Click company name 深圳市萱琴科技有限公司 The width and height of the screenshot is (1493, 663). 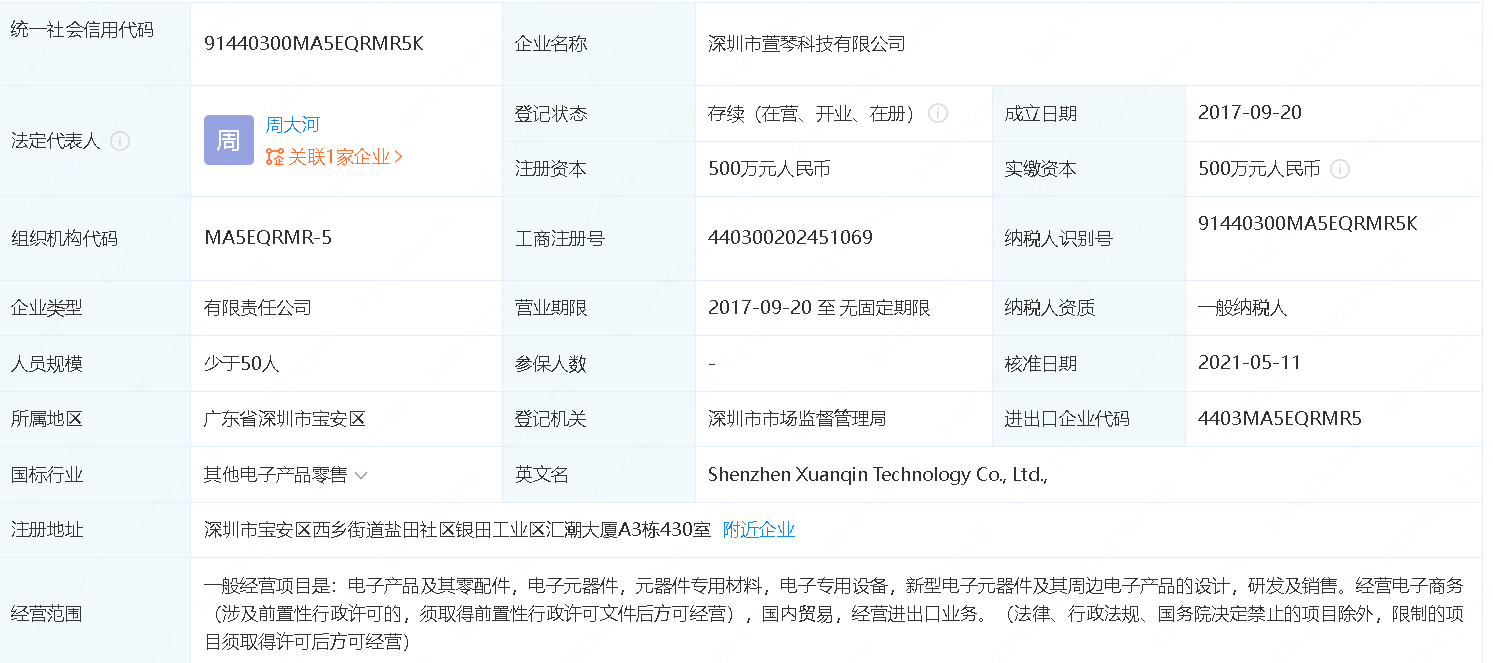click(x=806, y=44)
